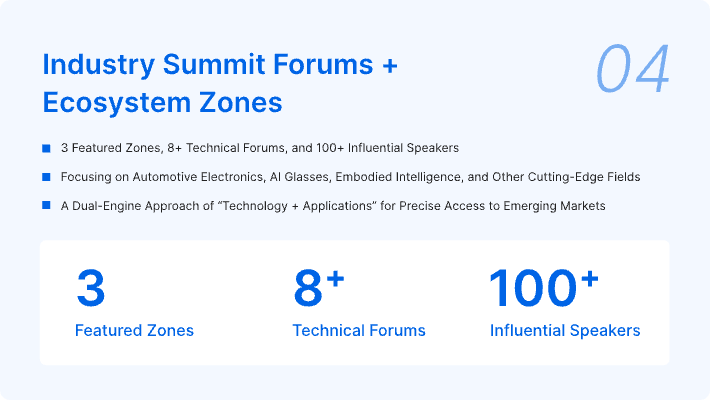This screenshot has height=400, width=710.
Task: Click the blue bullet beside Dual-Engine Approach line
Action: (46, 206)
